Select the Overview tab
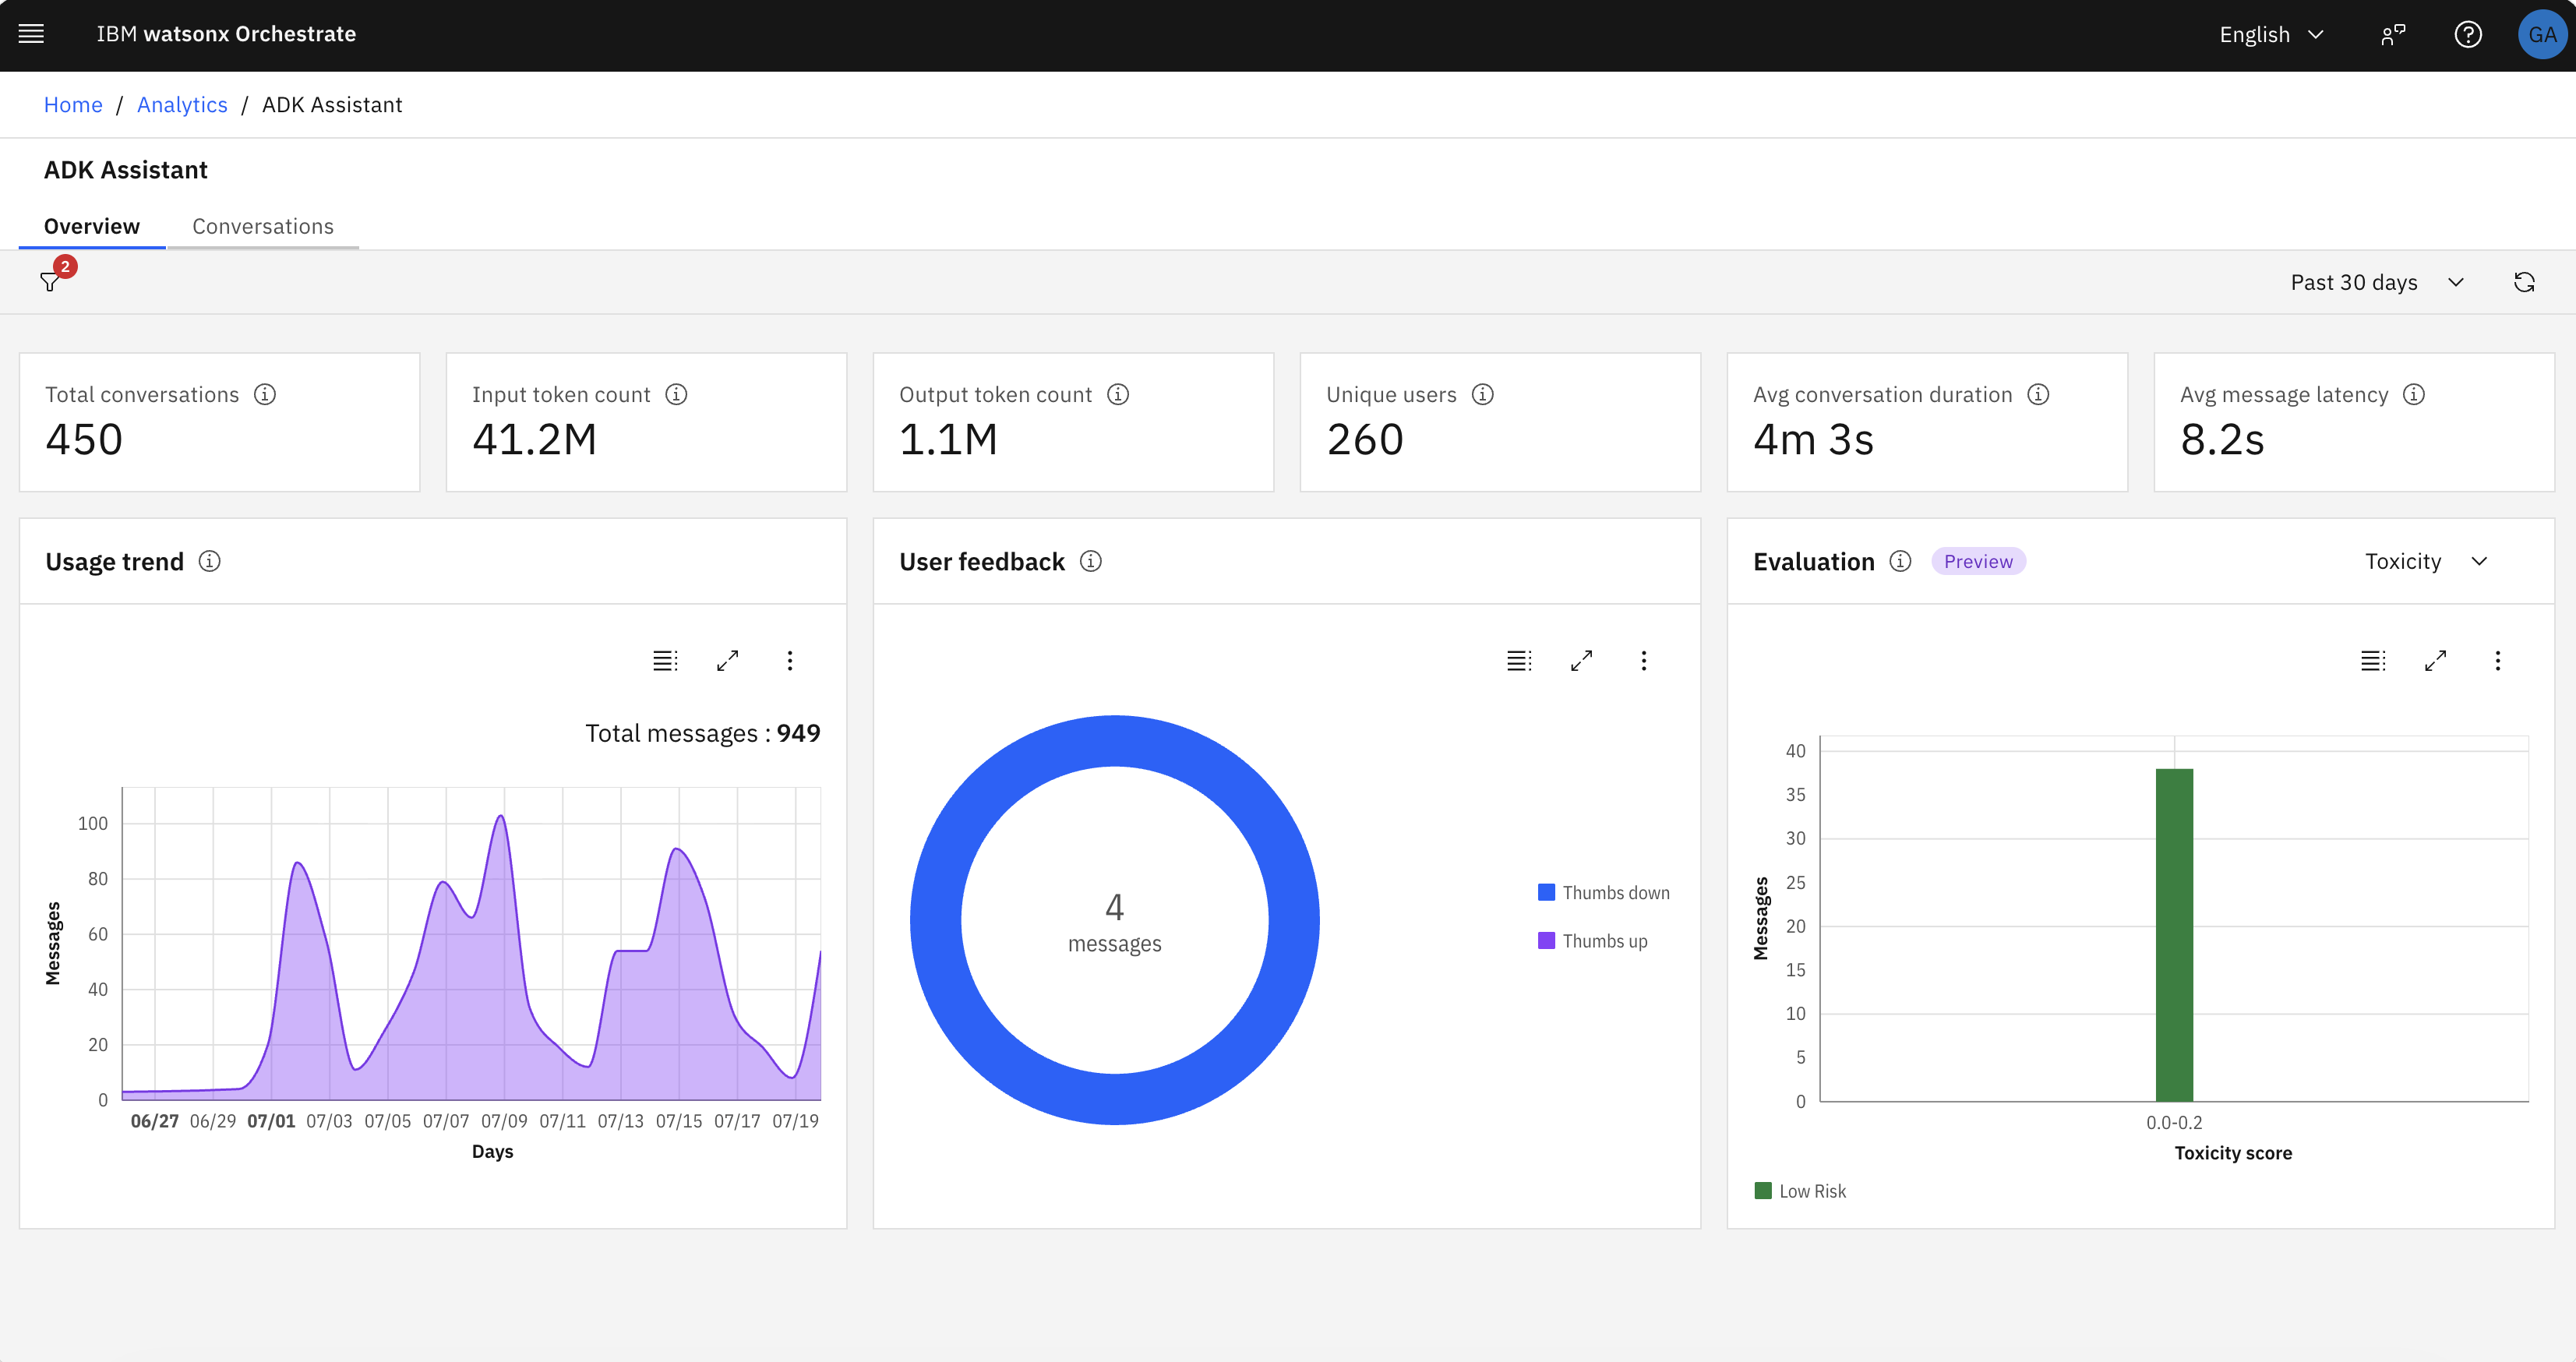The width and height of the screenshot is (2576, 1362). pos(92,226)
